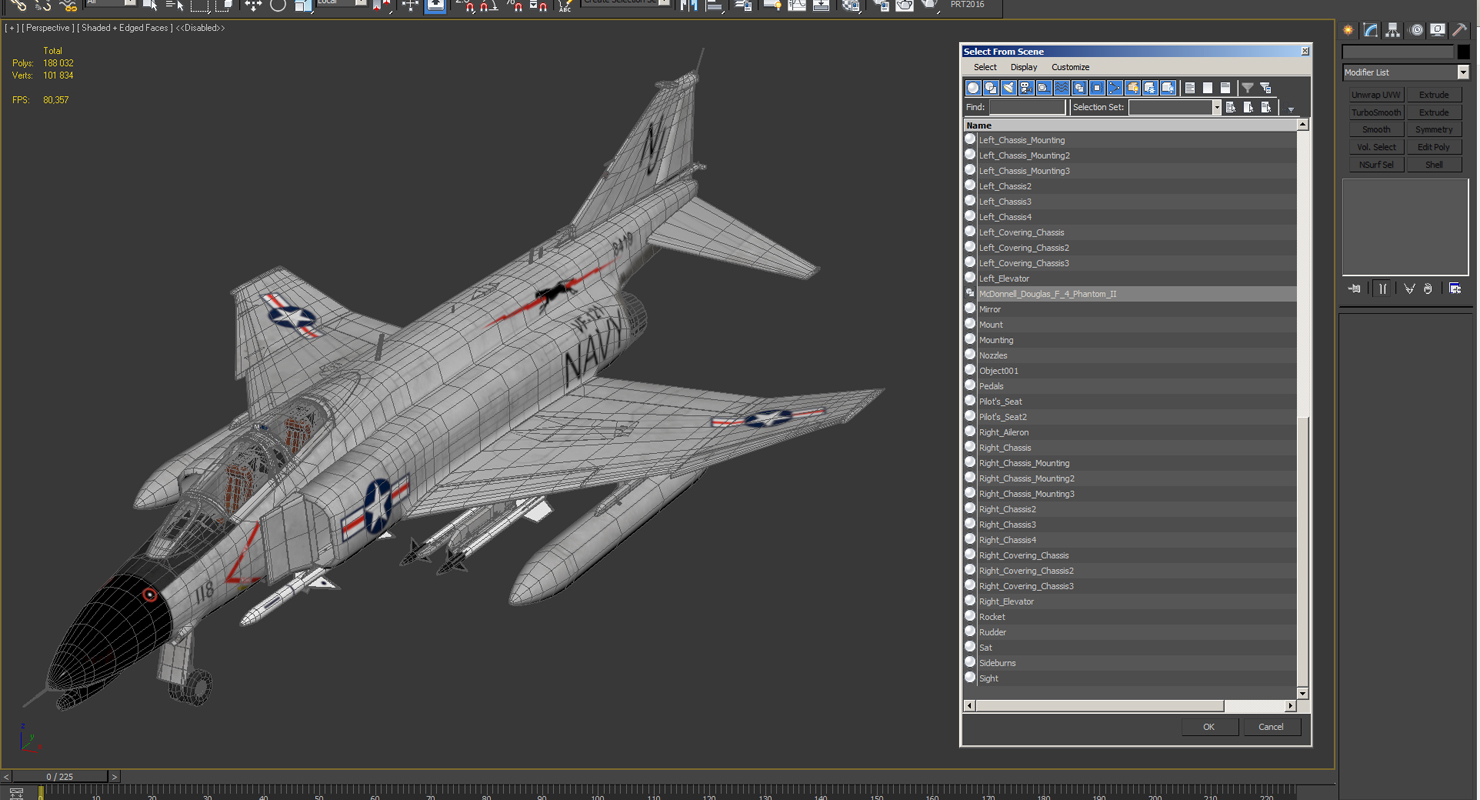Click the Vol. Select modifier button
Screen dimensions: 1480x800
pyautogui.click(x=1376, y=147)
